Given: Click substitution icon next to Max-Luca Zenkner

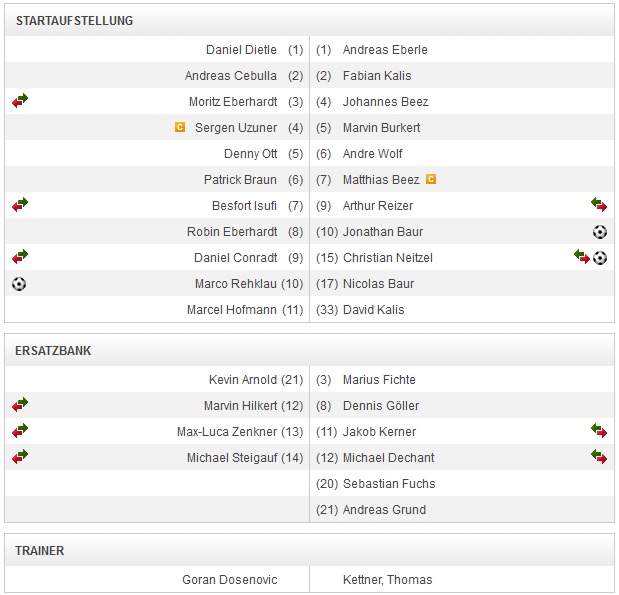Looking at the screenshot, I should pos(20,431).
